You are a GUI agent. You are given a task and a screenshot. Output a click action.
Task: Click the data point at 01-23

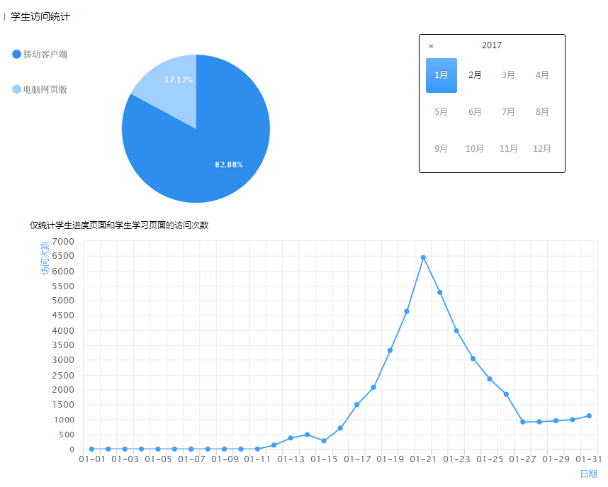point(456,331)
